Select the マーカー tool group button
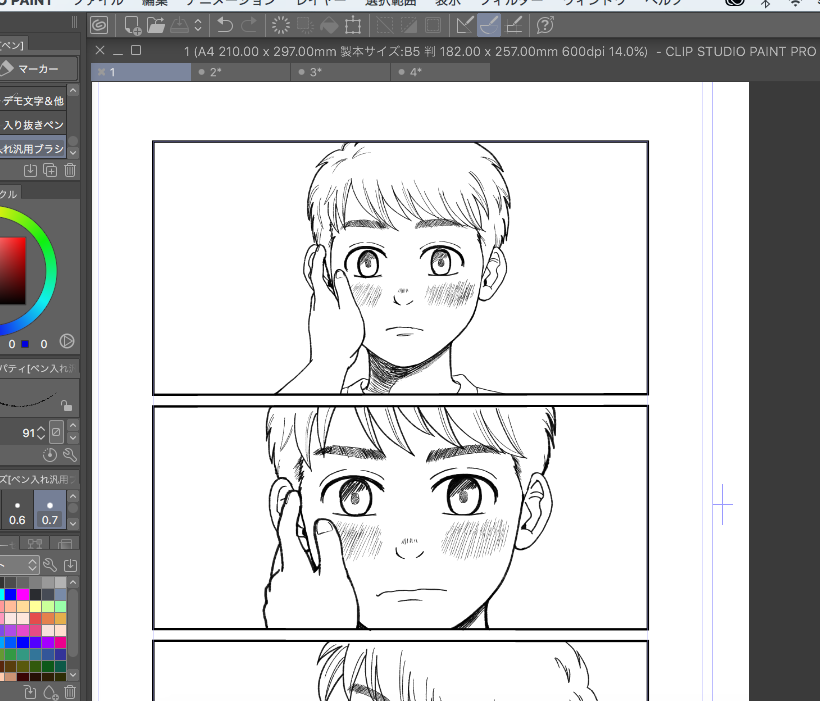820x701 pixels. [x=38, y=69]
